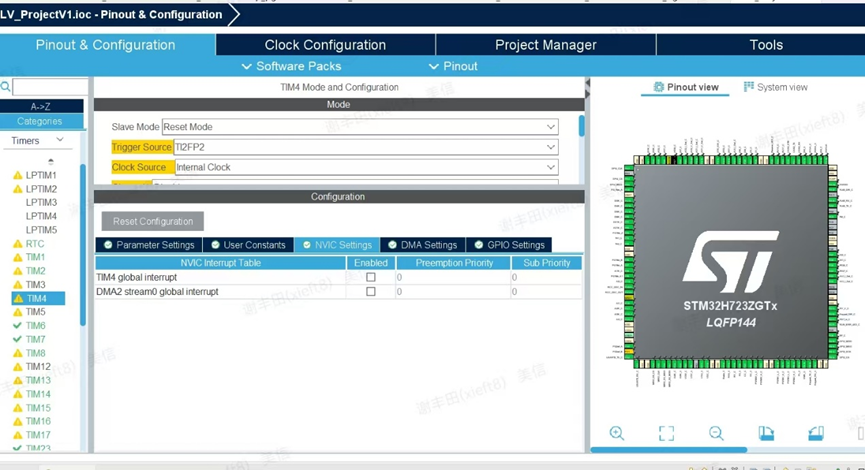Click the rotate-counterclockwise chip view icon
The image size is (865, 470).
tap(816, 434)
